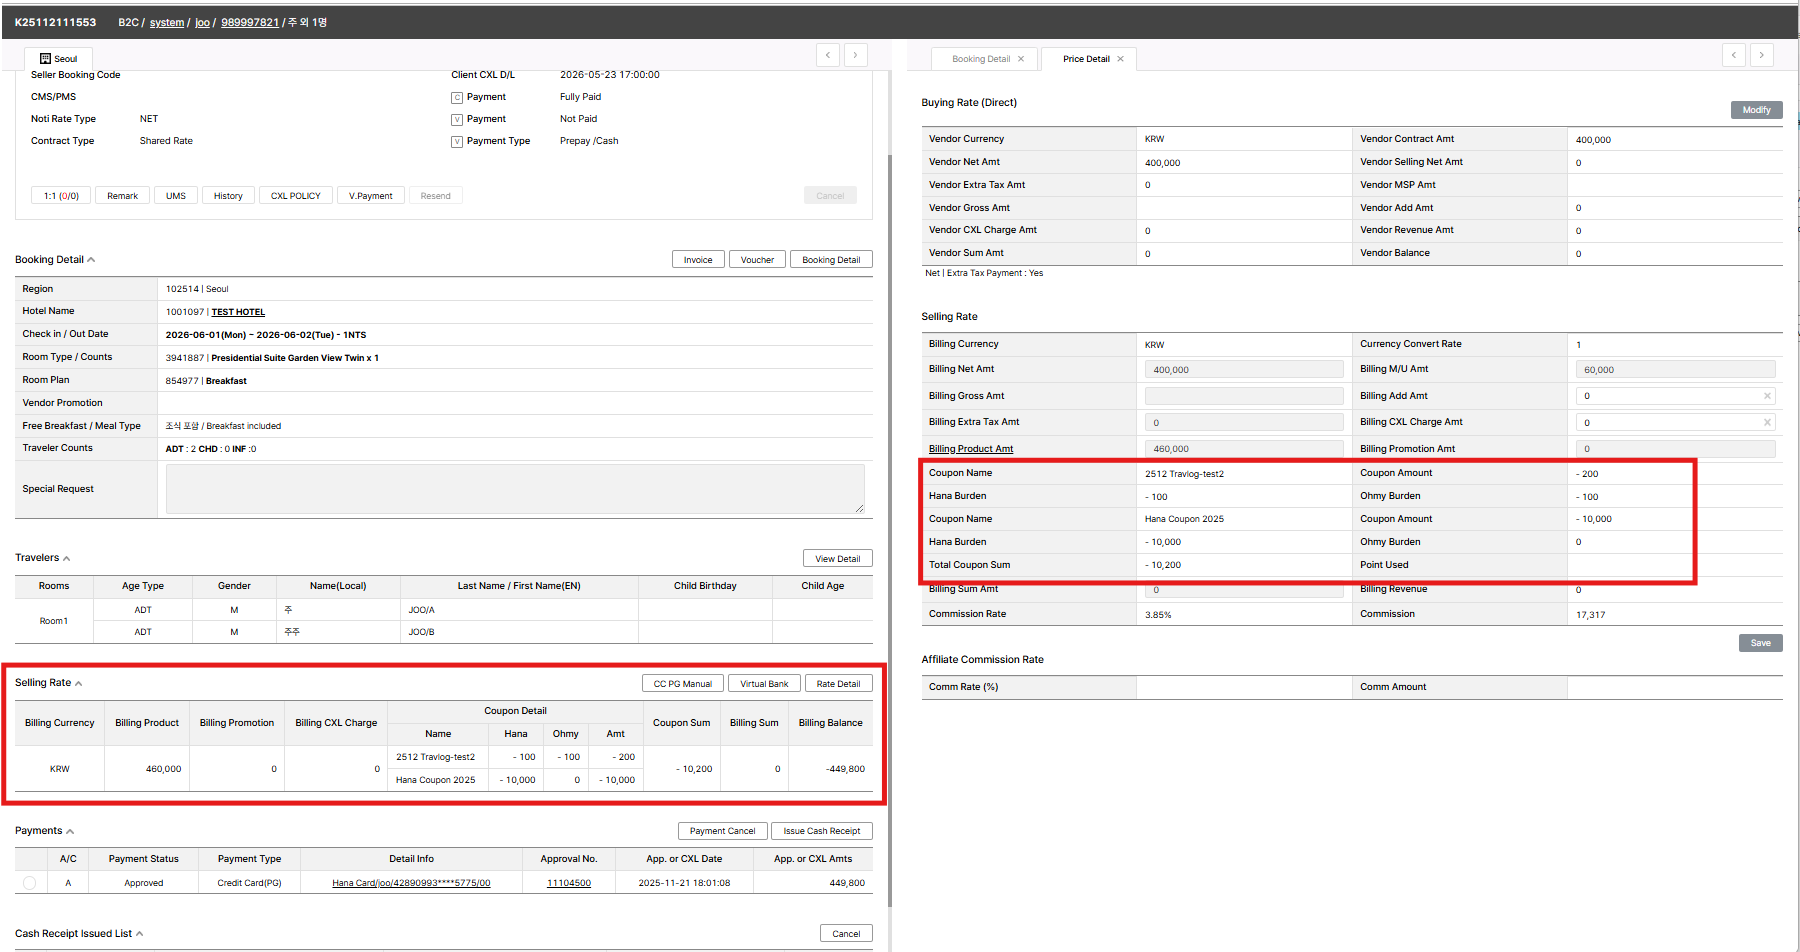Click left panel's previous tab arrow
Viewport: 1800px width, 952px height.
827,55
